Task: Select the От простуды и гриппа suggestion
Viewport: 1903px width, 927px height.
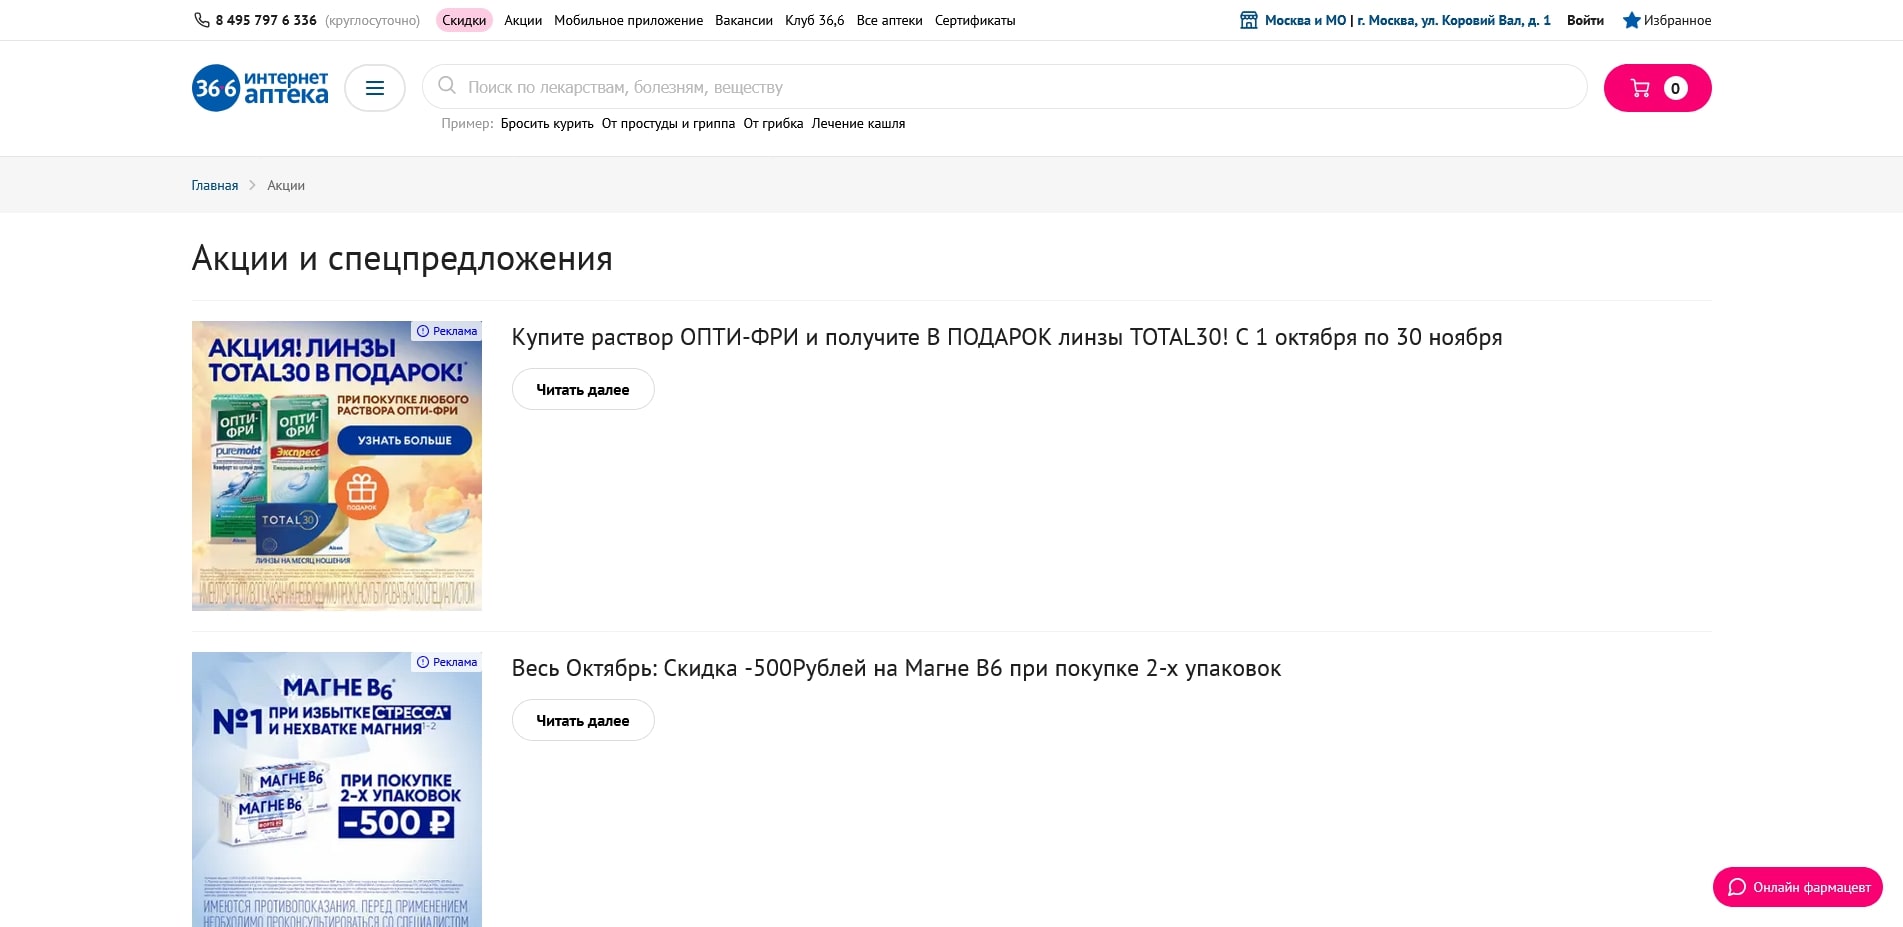Action: 668,124
